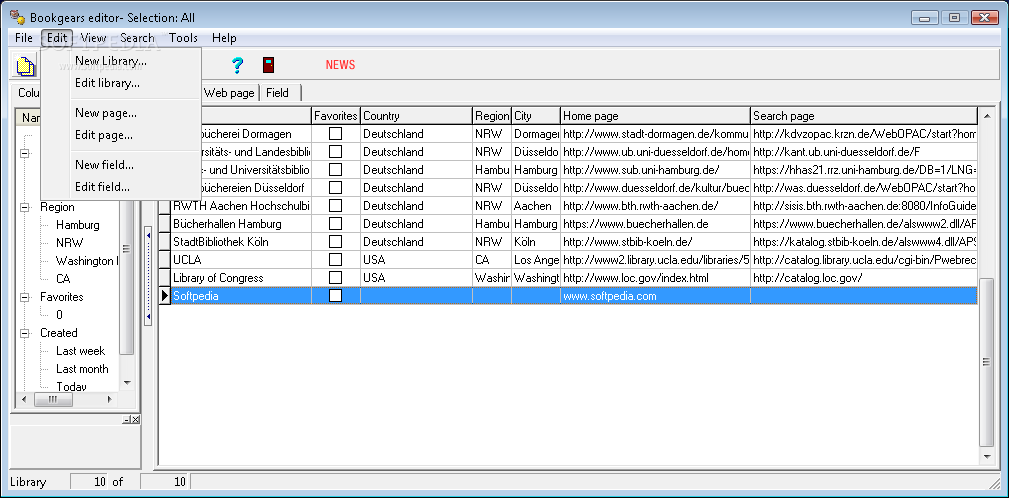Click the grid vertical scrollbar thumb
The width and height of the screenshot is (1009, 498).
tap(986, 362)
